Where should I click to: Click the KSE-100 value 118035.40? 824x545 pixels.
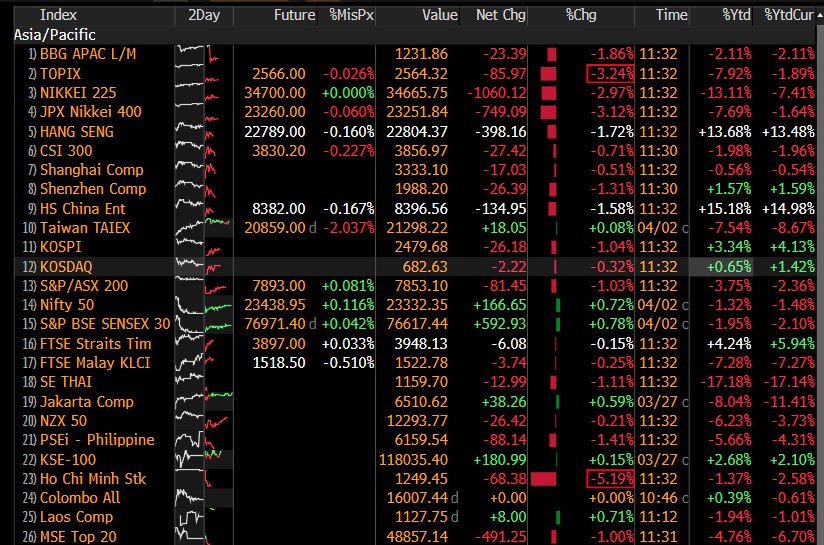click(x=413, y=460)
